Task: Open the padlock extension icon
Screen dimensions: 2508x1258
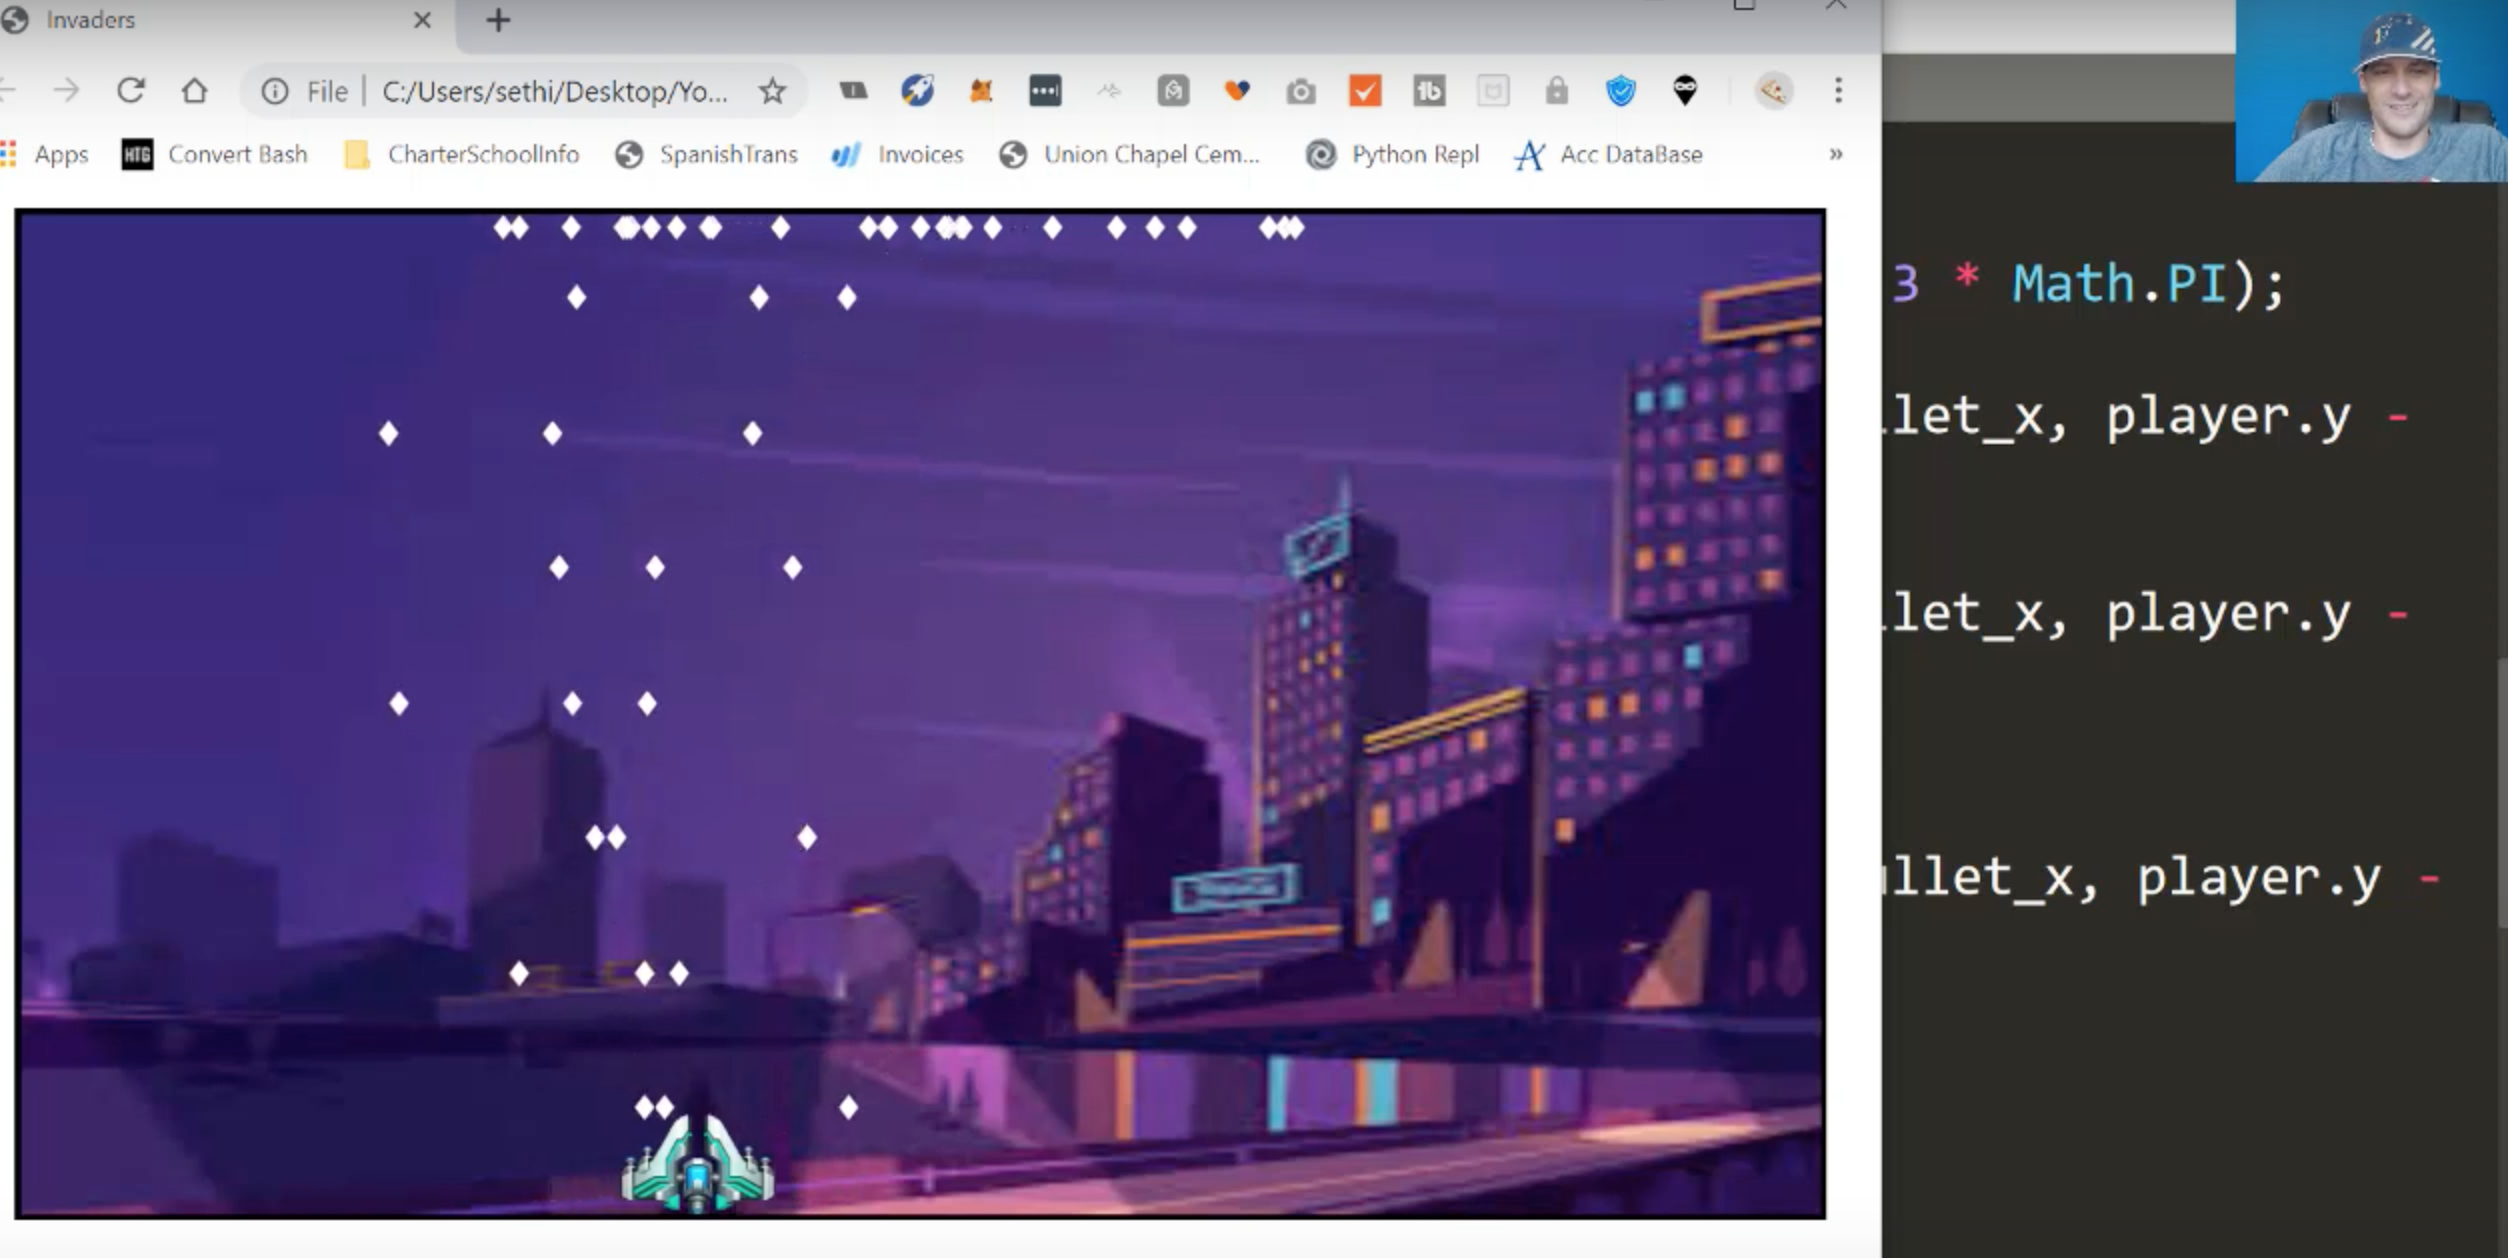Action: point(1557,91)
